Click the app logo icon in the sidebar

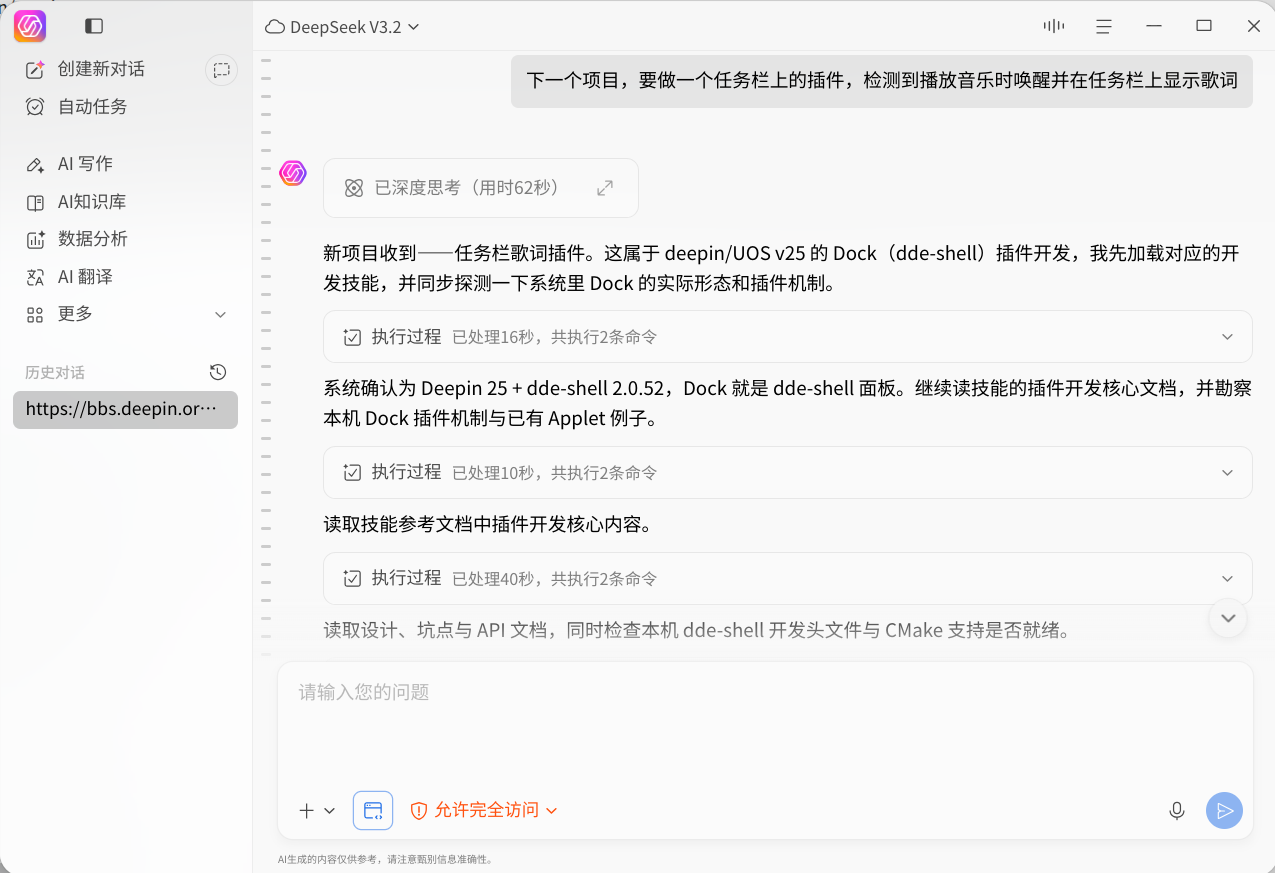tap(30, 26)
